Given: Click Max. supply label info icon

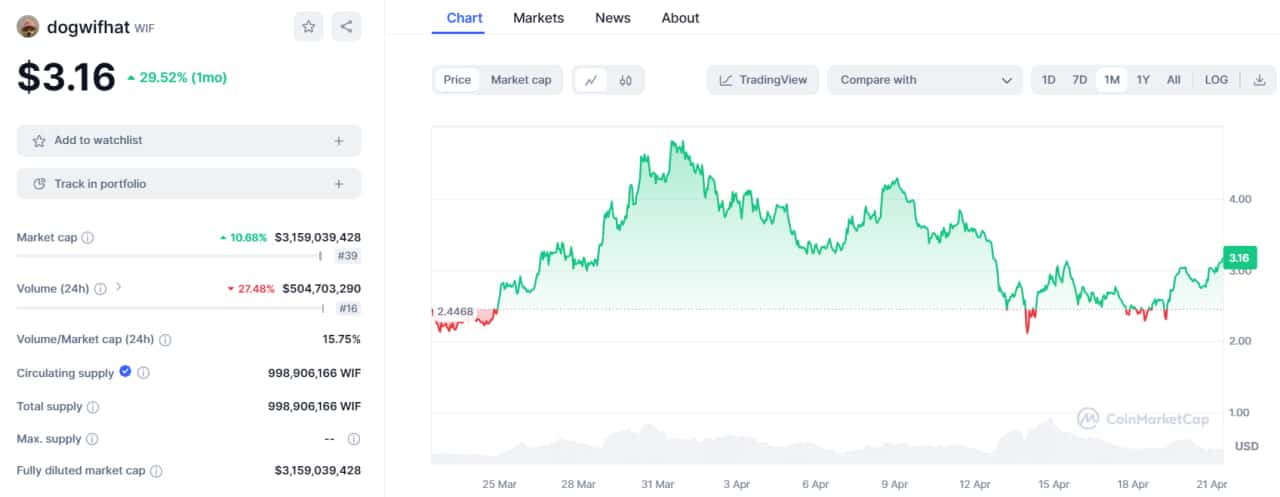Looking at the screenshot, I should [91, 439].
